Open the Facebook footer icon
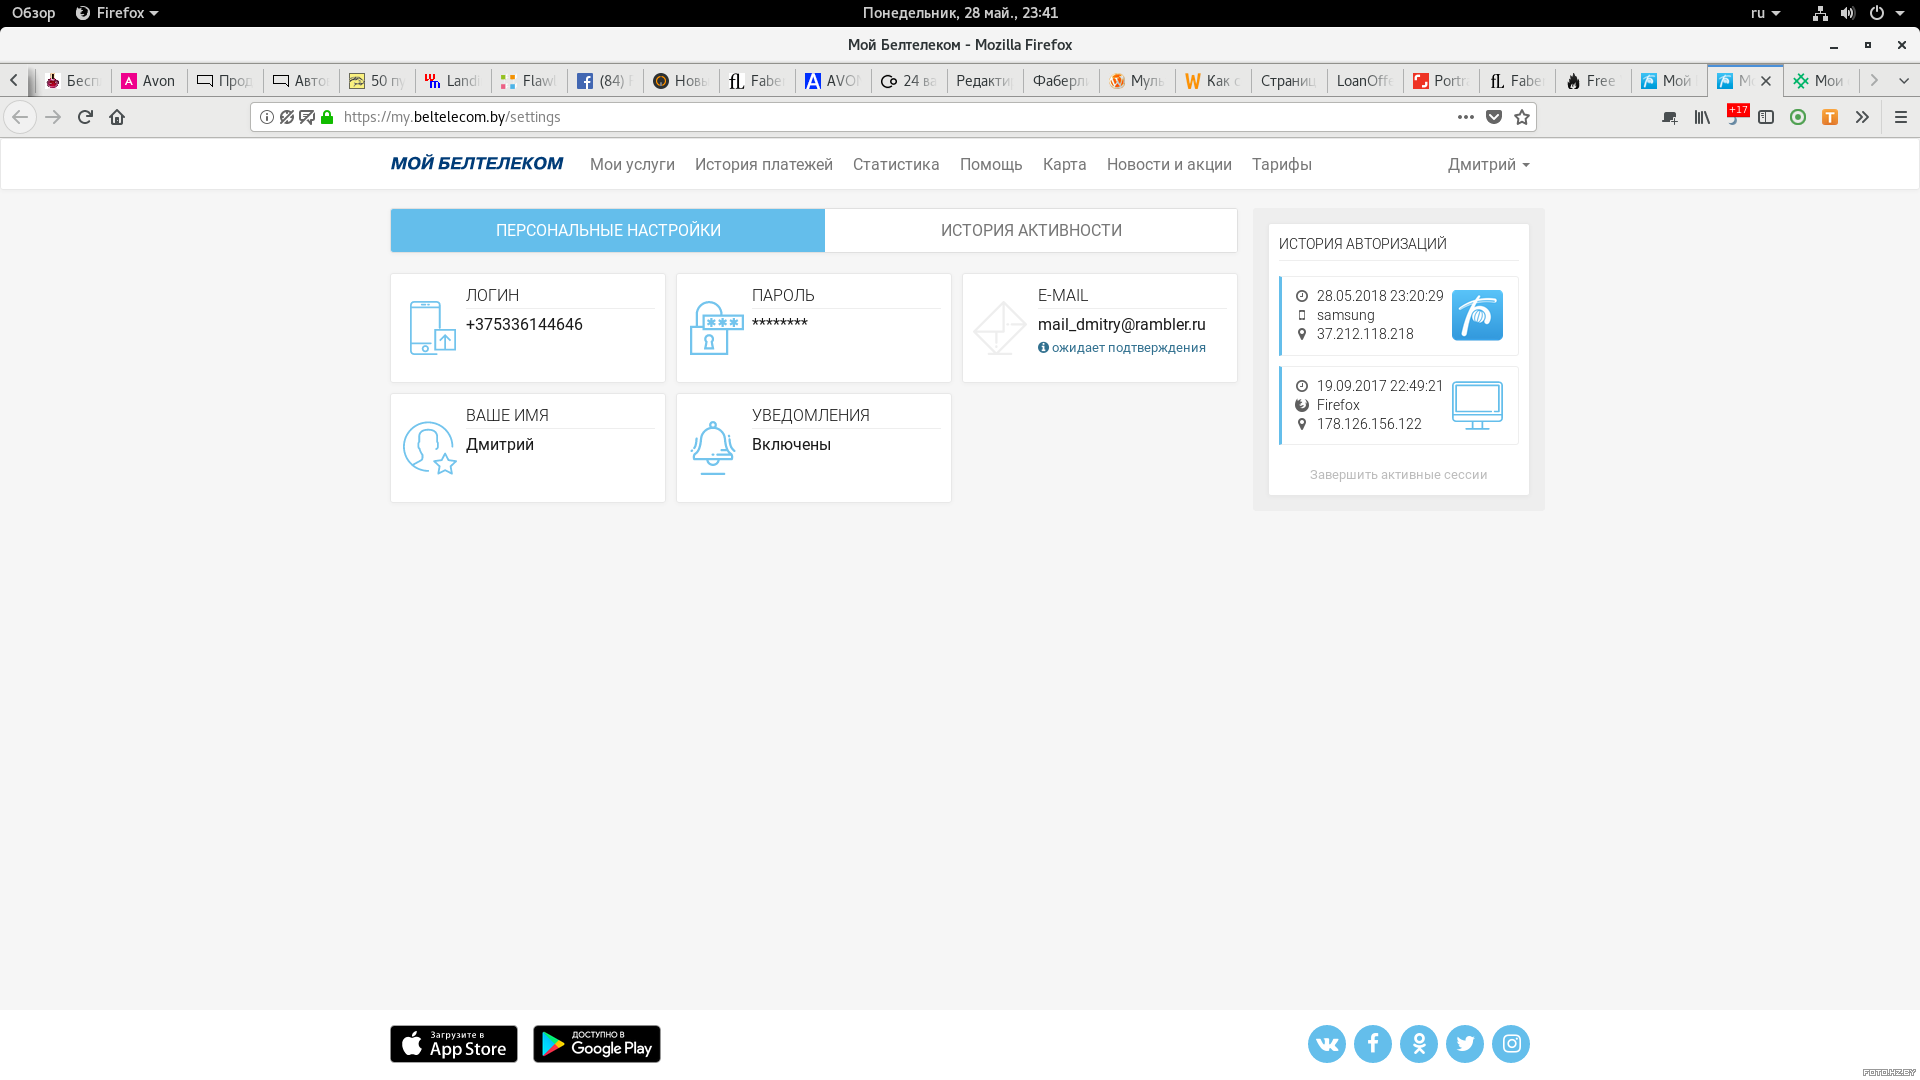The image size is (1920, 1080). pos(1373,1044)
